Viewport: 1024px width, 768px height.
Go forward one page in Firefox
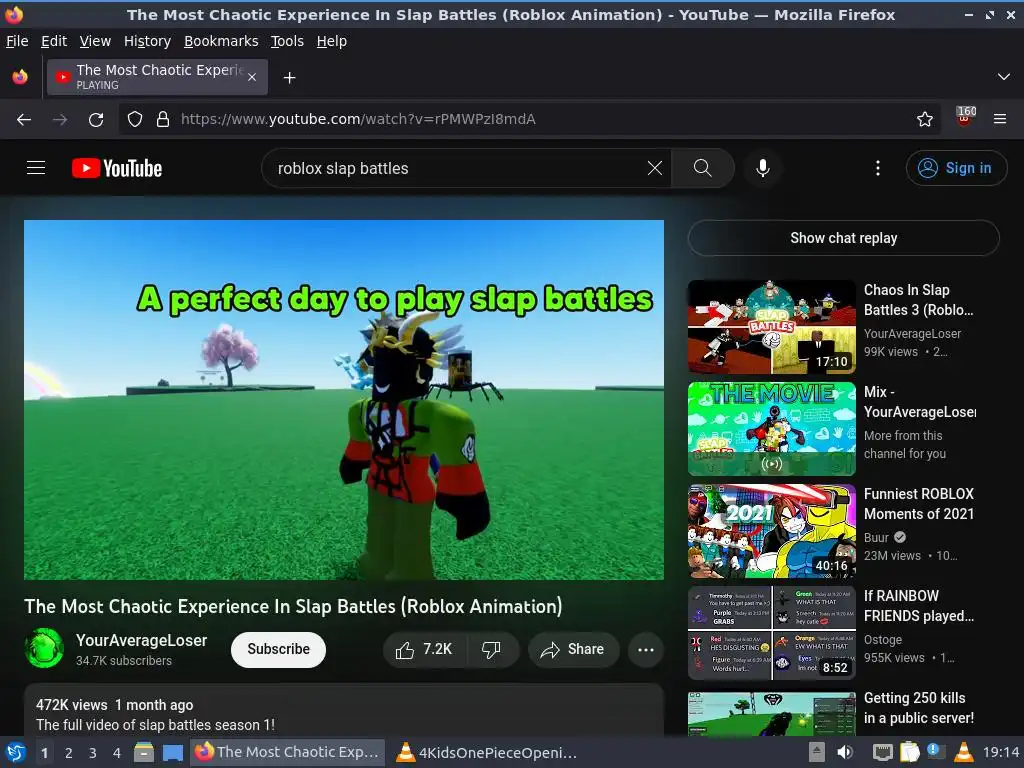pyautogui.click(x=60, y=119)
